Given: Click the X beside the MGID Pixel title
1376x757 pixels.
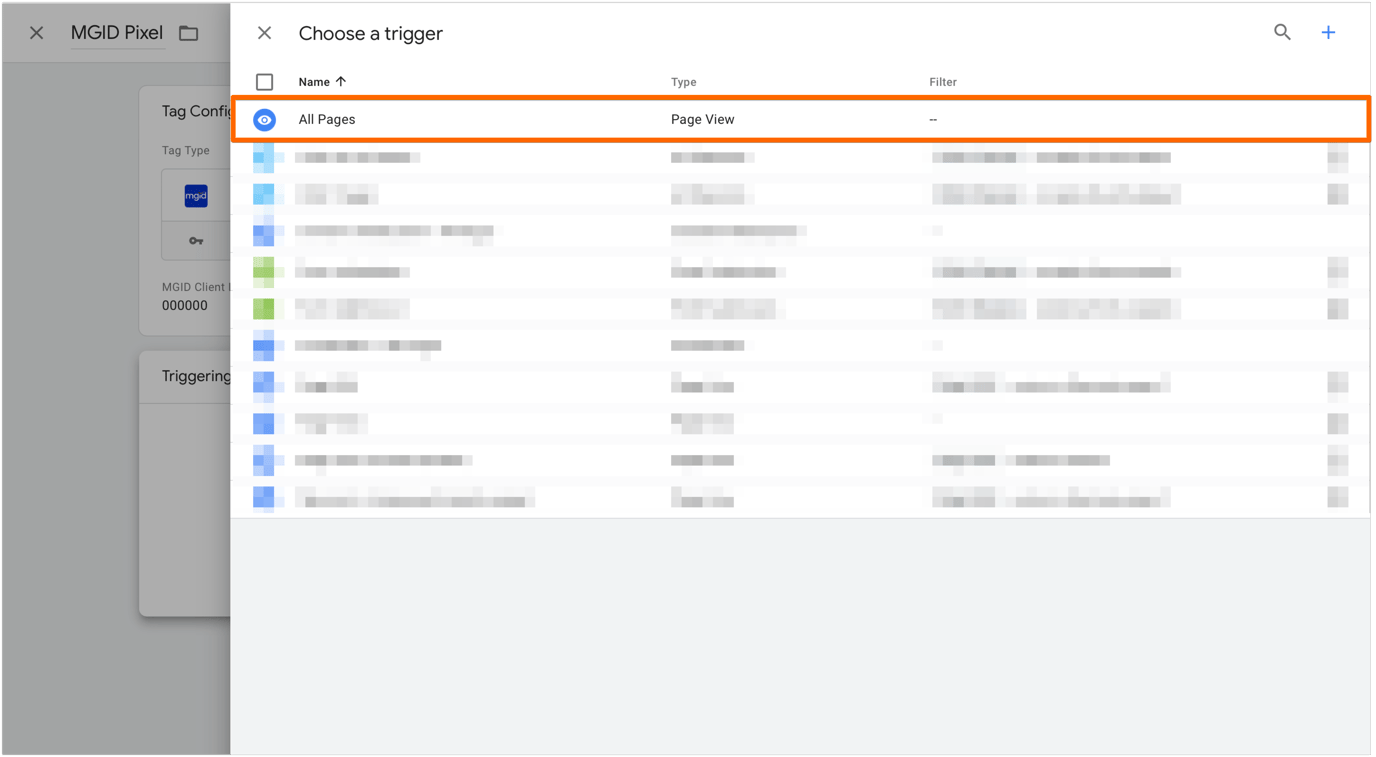Looking at the screenshot, I should 36,32.
